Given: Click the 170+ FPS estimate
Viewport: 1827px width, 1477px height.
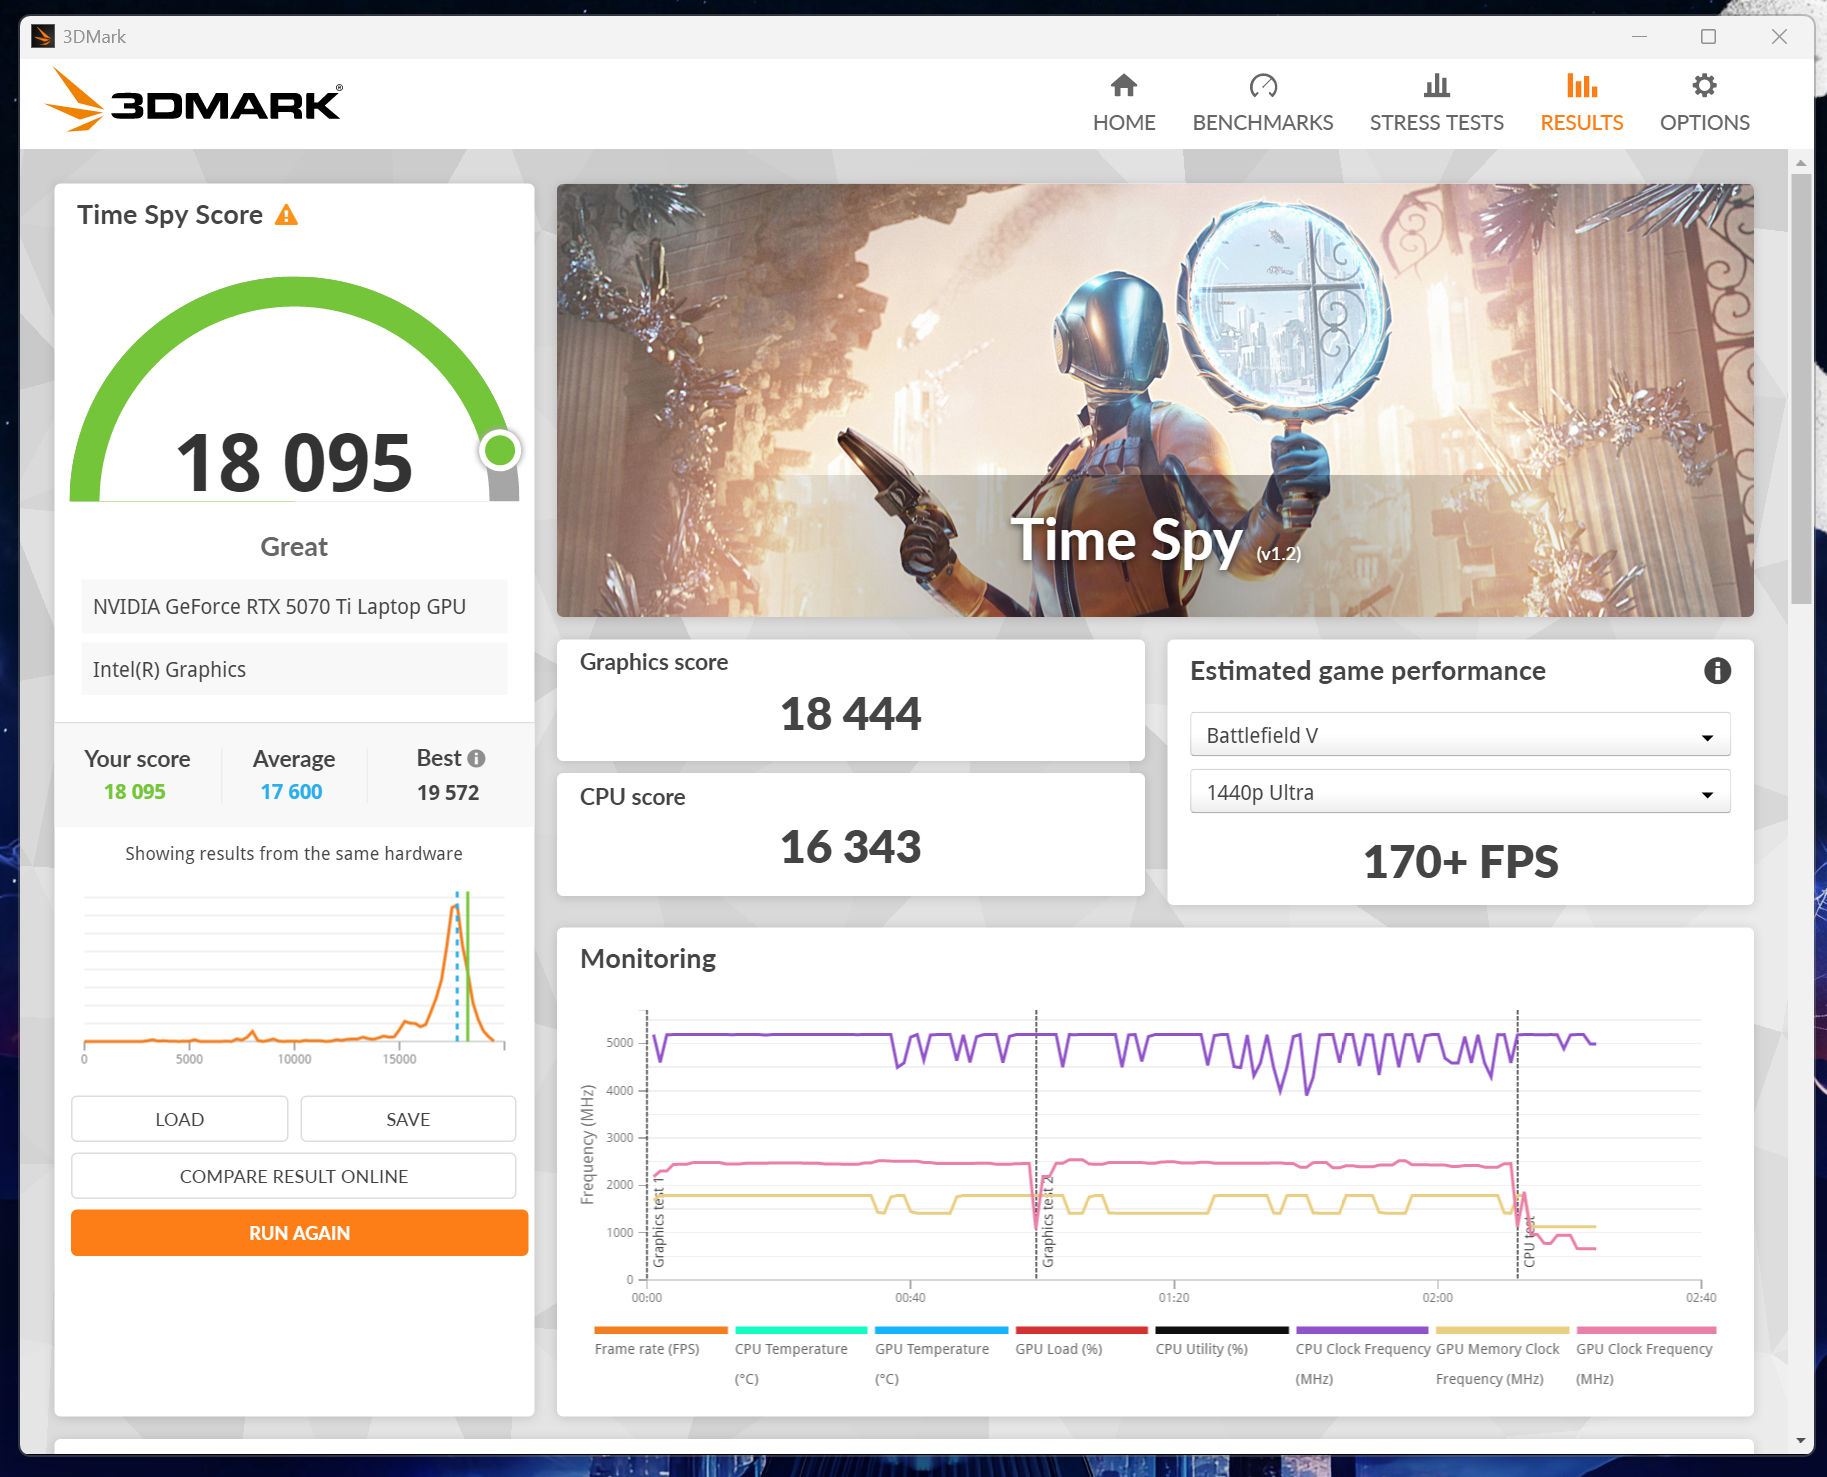Looking at the screenshot, I should 1460,862.
